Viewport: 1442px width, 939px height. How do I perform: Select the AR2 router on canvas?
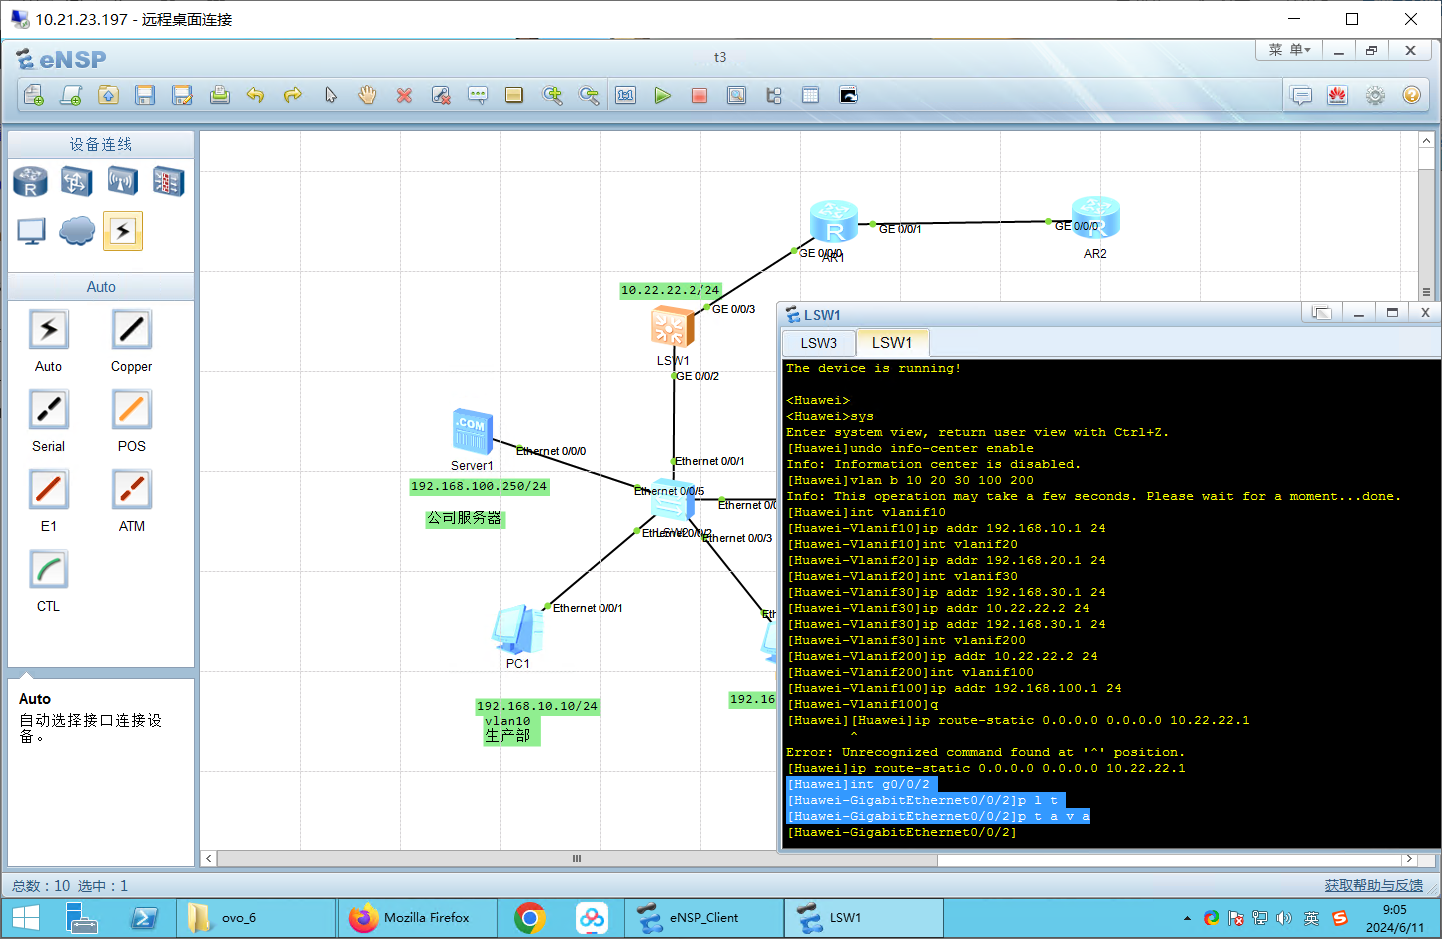1095,219
